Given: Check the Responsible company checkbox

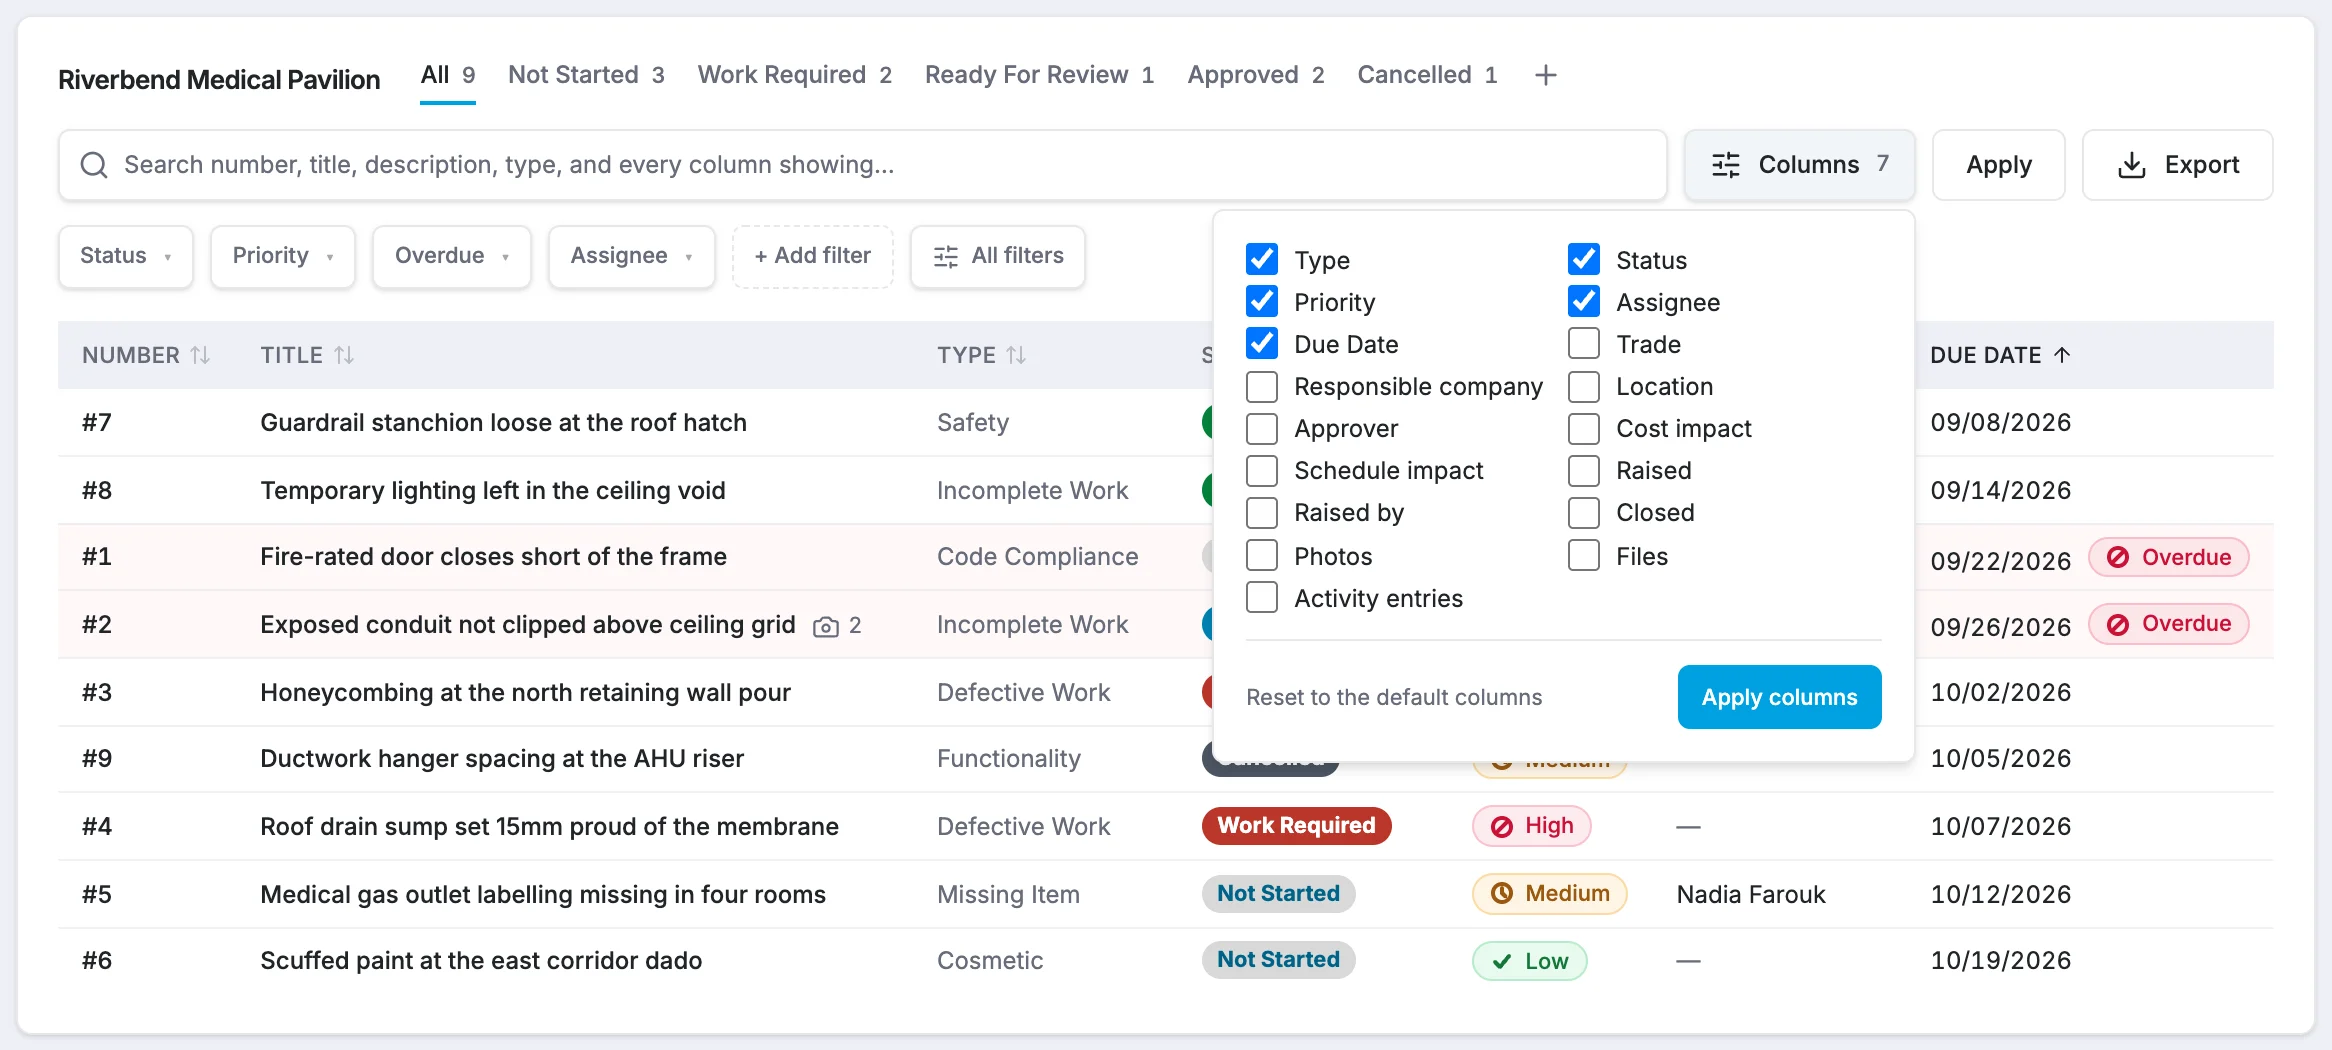Looking at the screenshot, I should (x=1262, y=385).
